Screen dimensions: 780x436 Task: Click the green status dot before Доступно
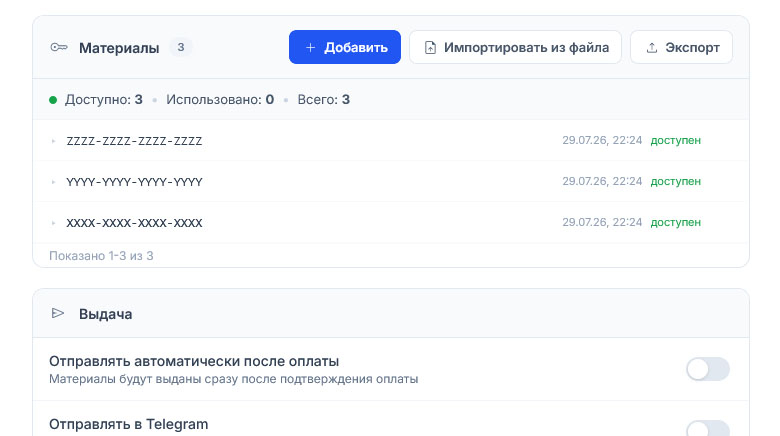(x=53, y=100)
